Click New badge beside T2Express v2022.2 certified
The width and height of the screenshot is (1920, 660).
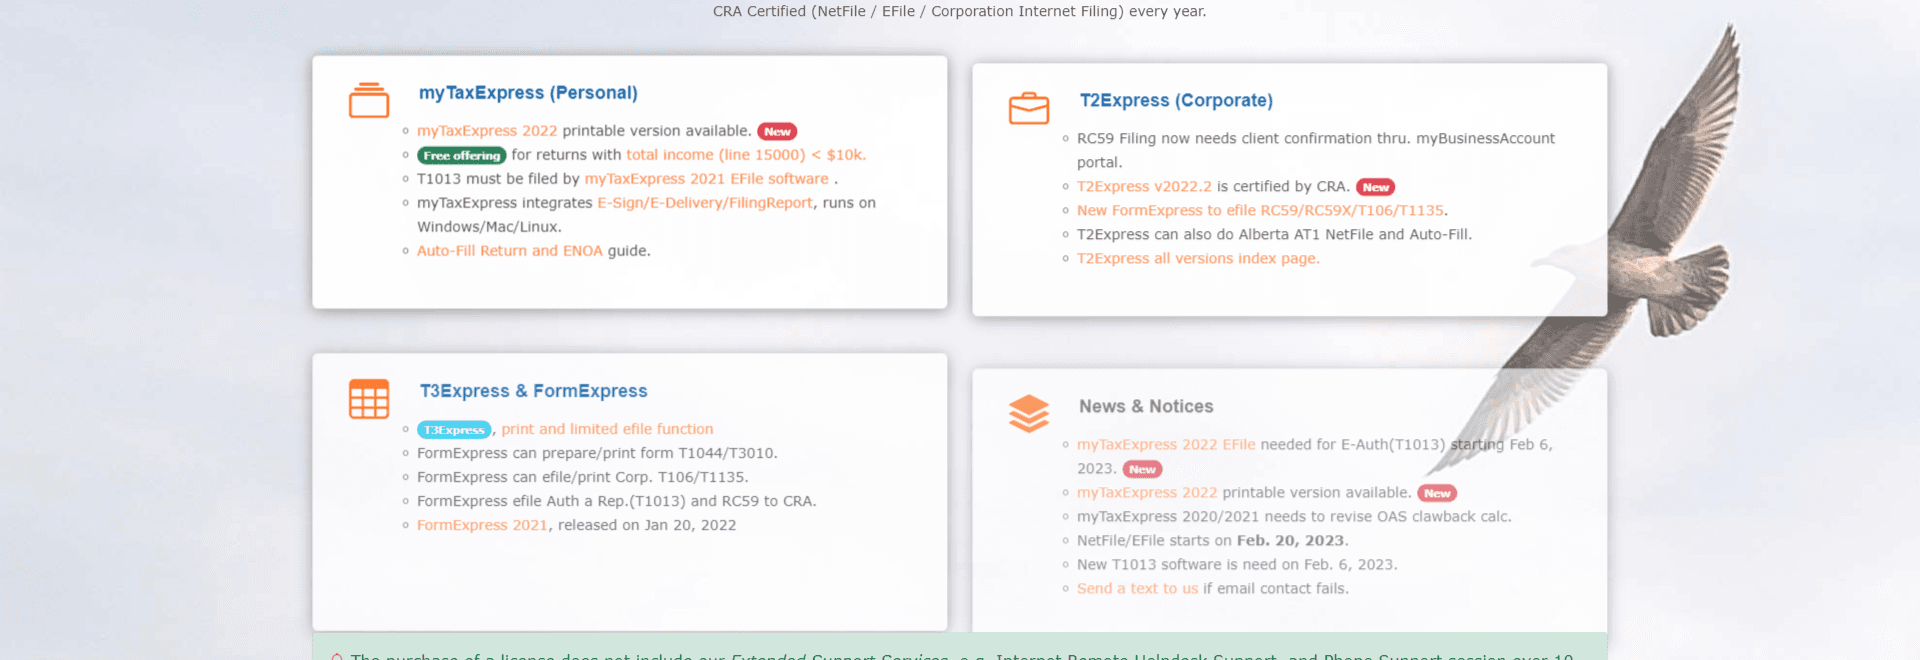(x=1375, y=188)
